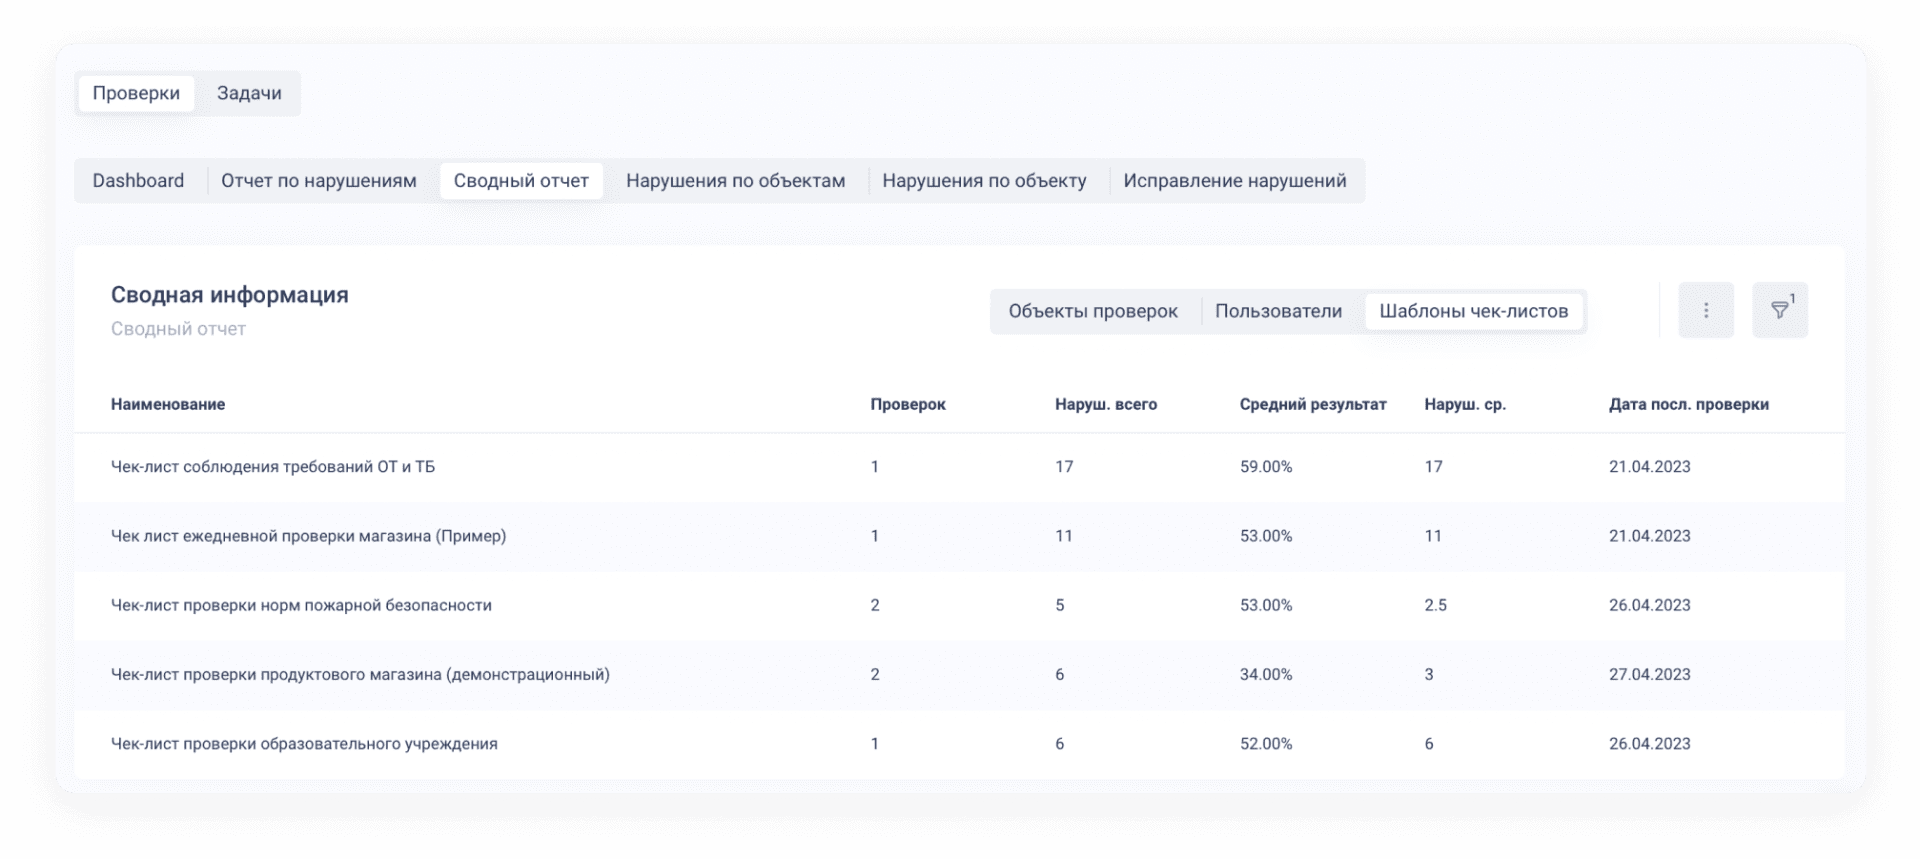Switch summary view to Пользователи
This screenshot has width=1920, height=859.
[x=1278, y=311]
